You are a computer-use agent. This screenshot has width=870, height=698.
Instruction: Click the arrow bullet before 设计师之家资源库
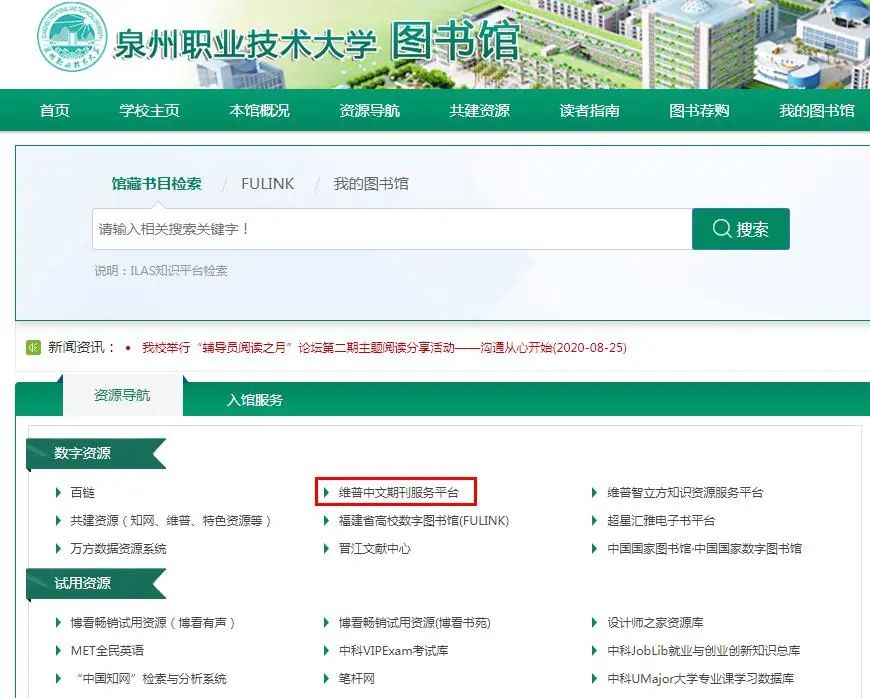click(x=595, y=623)
